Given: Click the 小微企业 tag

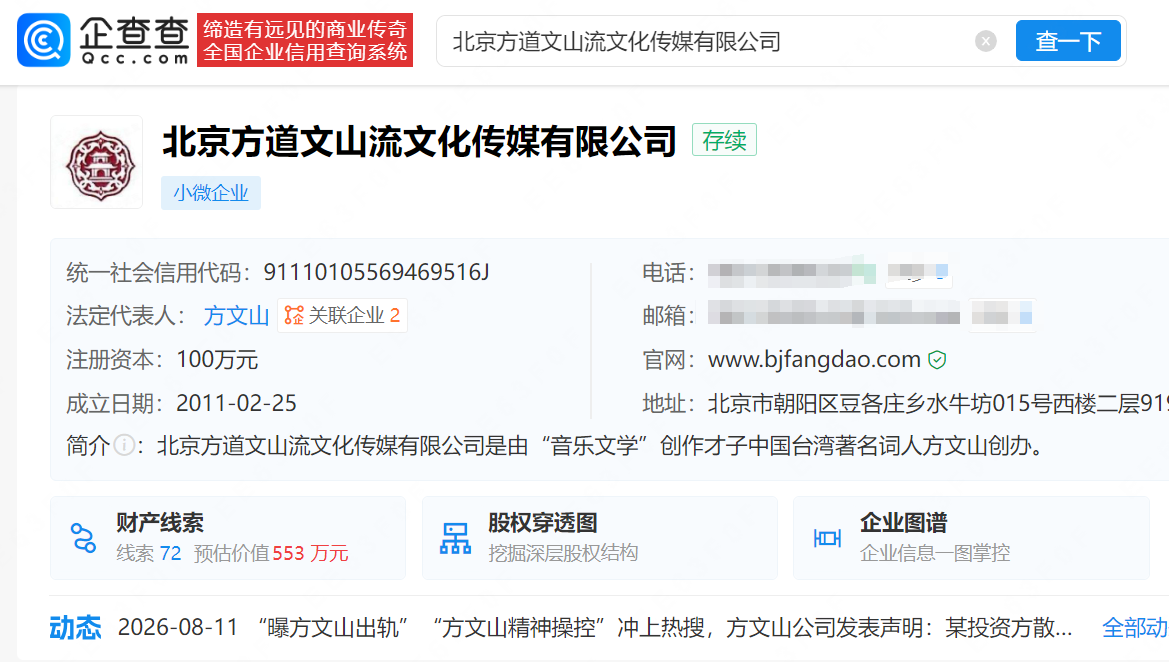Looking at the screenshot, I should click(211, 193).
